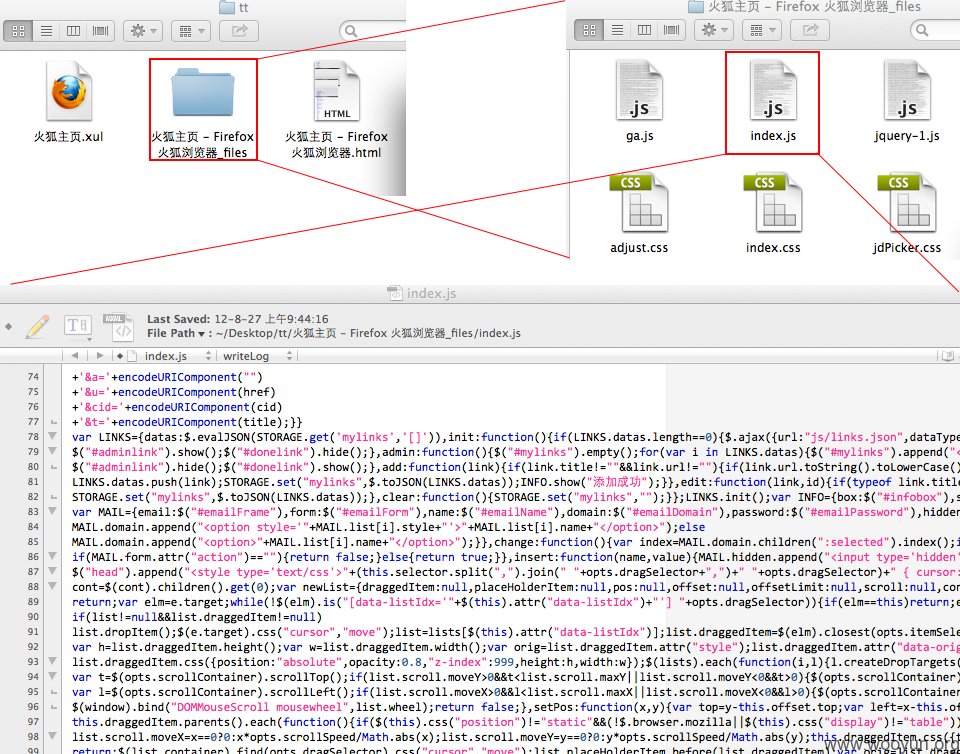Open the File Path dropdown

(x=176, y=334)
